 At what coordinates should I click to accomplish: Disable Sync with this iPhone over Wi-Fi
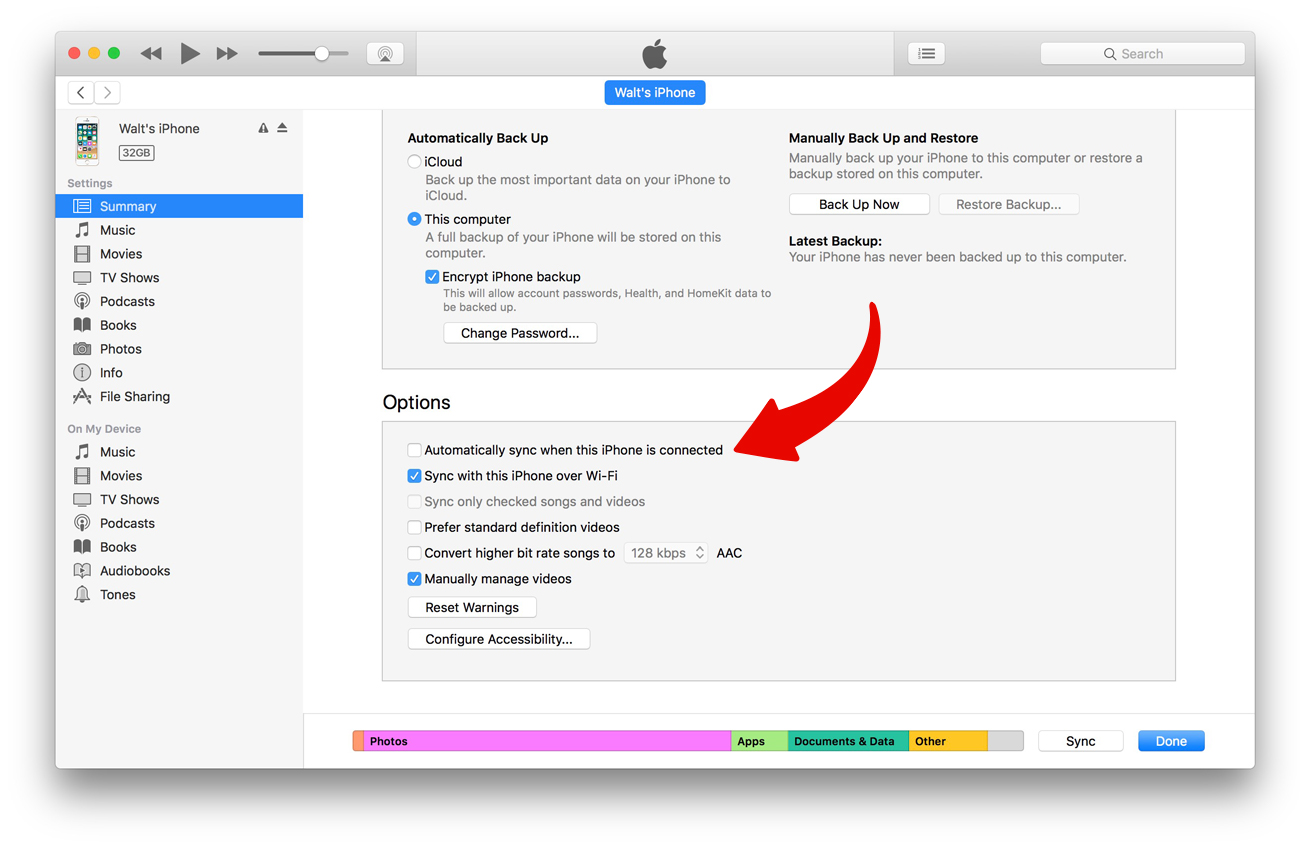414,476
